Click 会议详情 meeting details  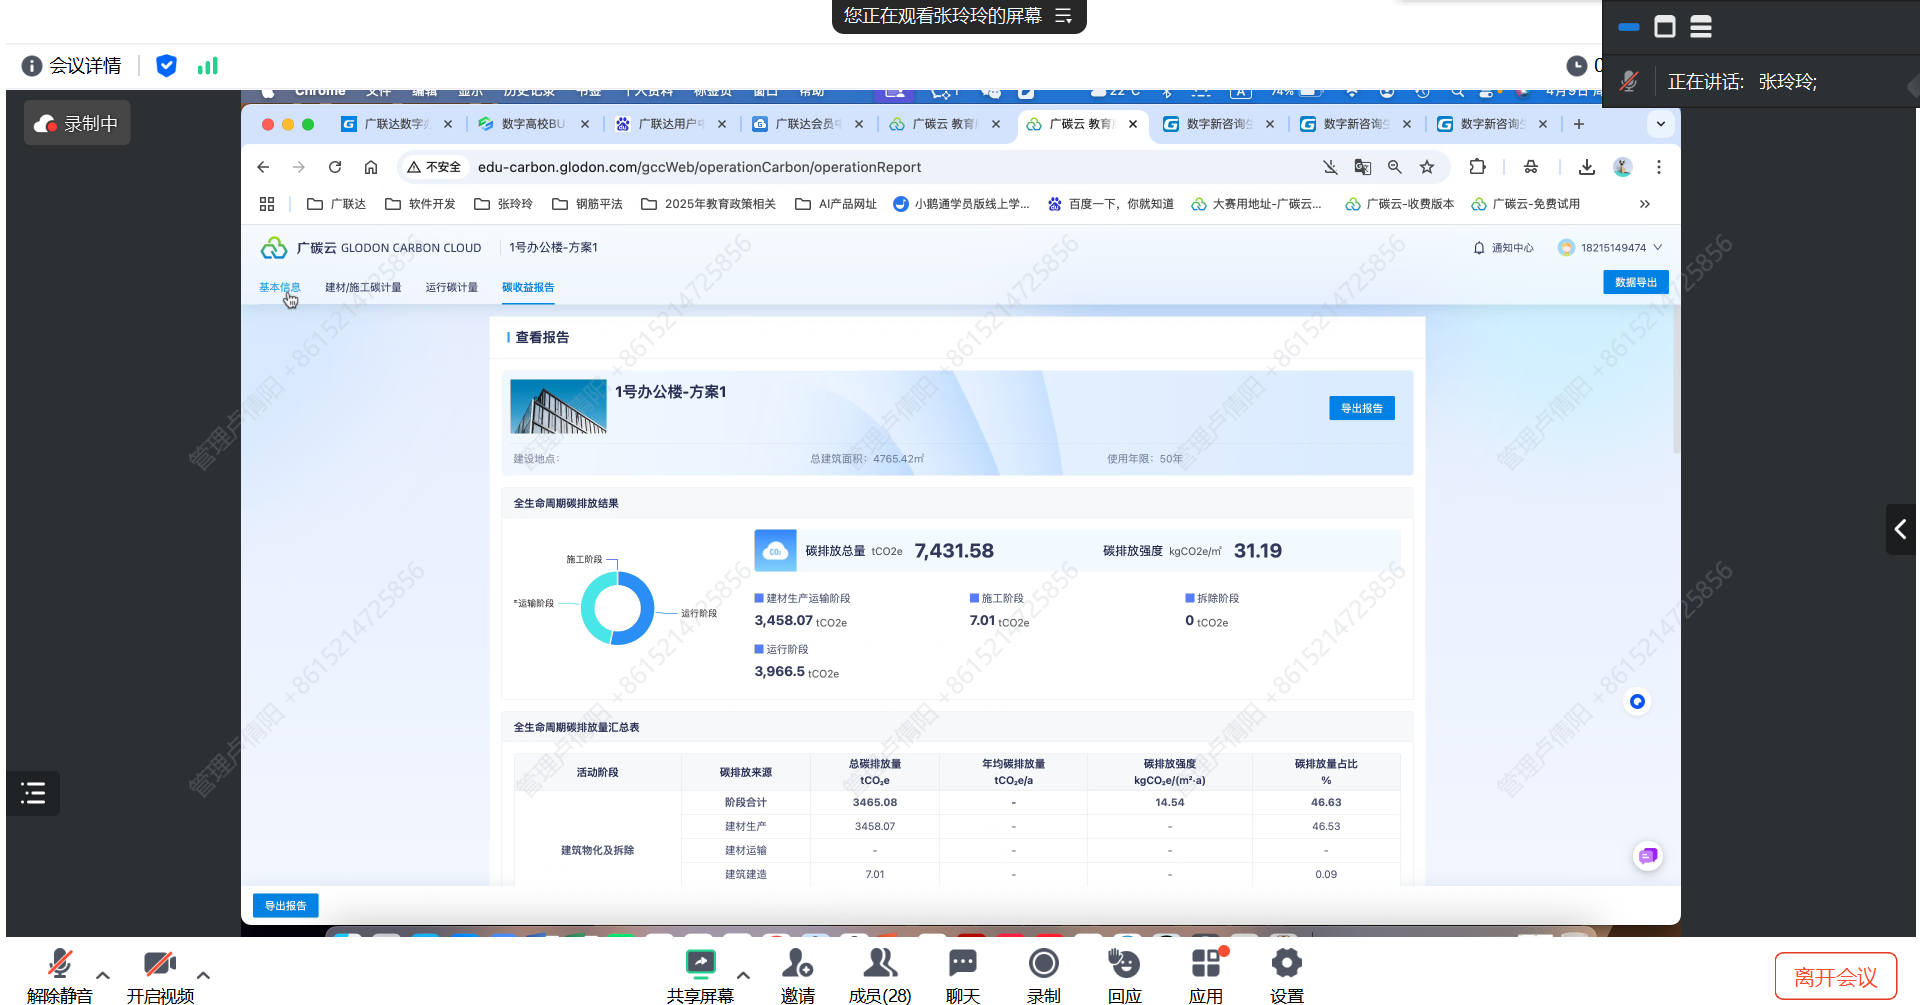coord(72,66)
